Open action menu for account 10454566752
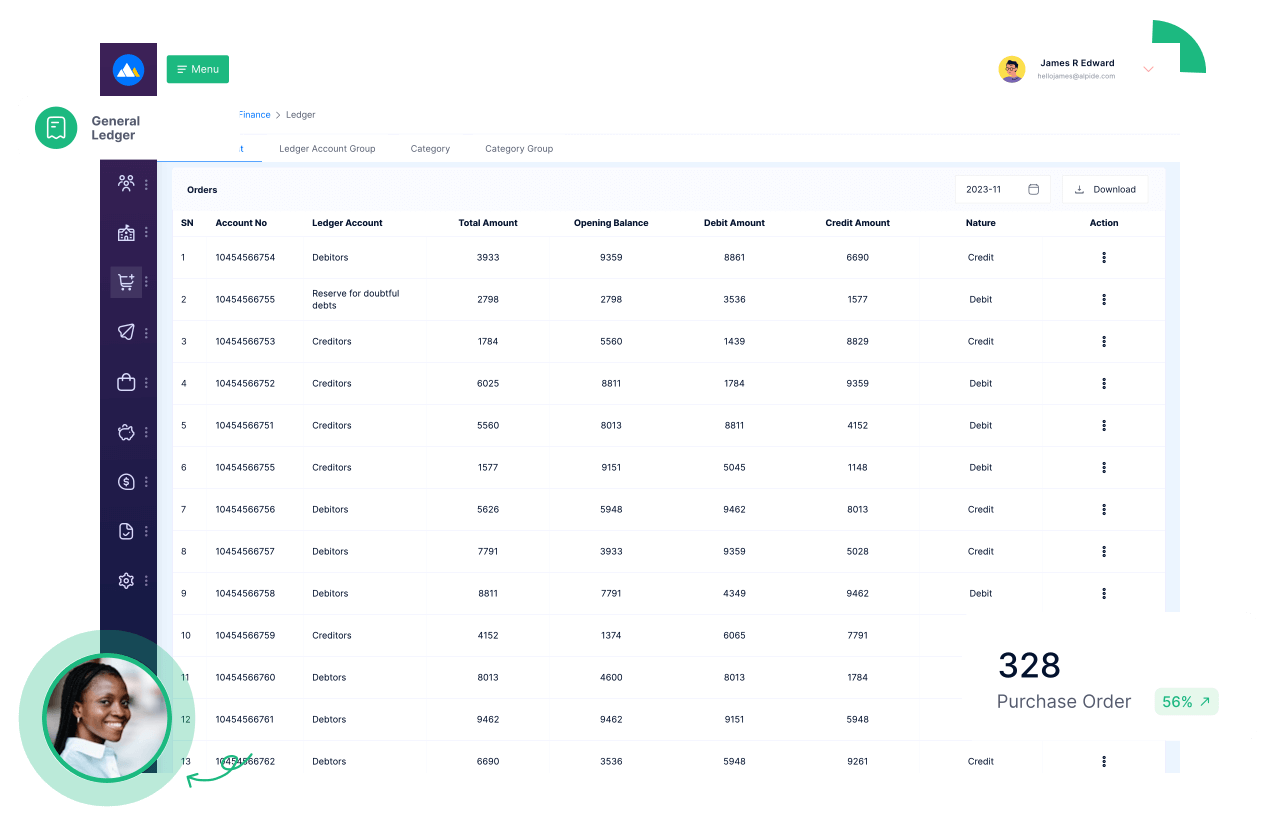The height and width of the screenshot is (816, 1280). click(1104, 383)
